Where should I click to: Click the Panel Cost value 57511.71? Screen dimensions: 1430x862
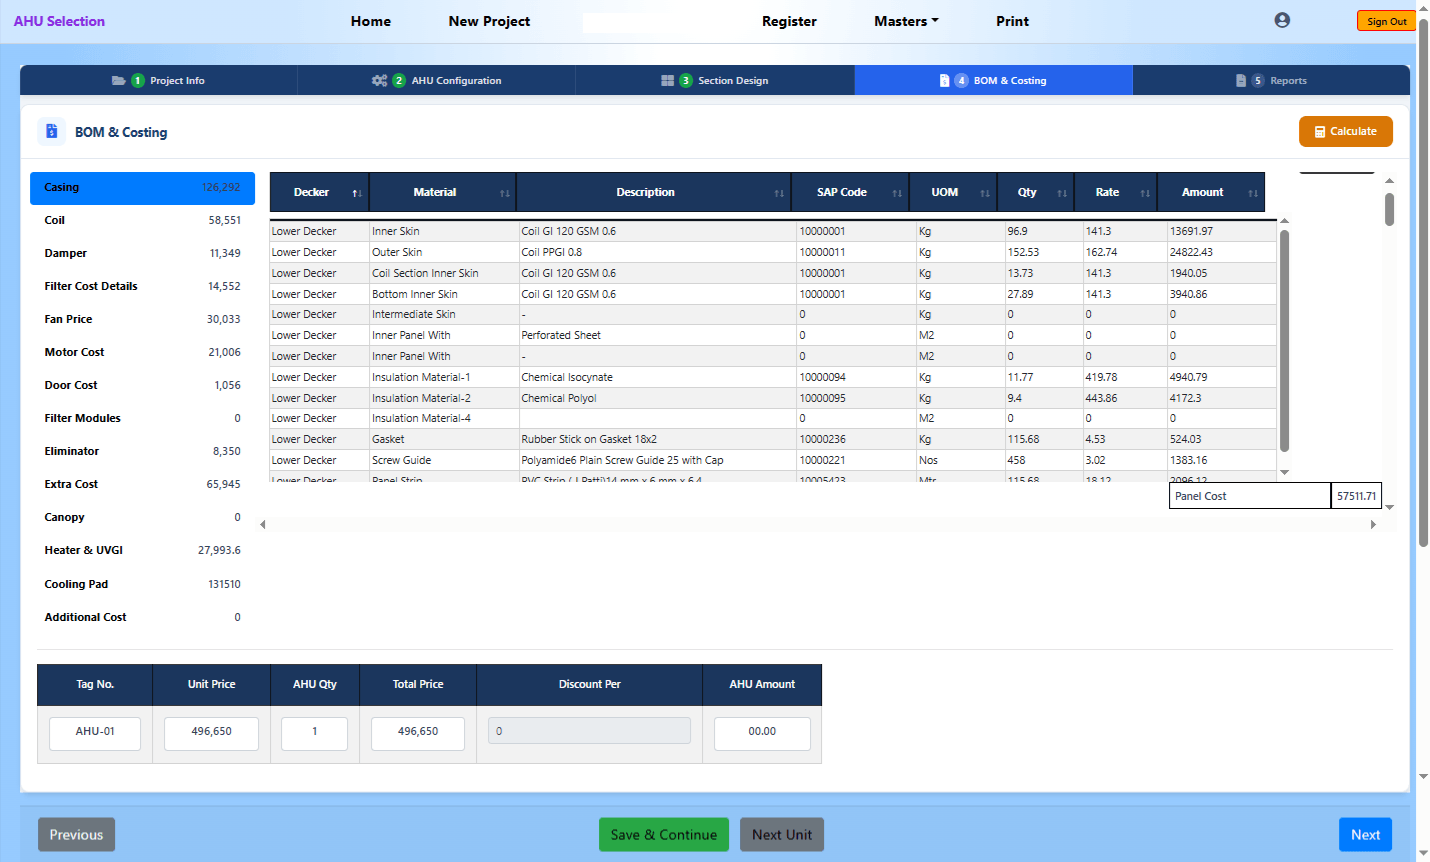click(x=1356, y=496)
